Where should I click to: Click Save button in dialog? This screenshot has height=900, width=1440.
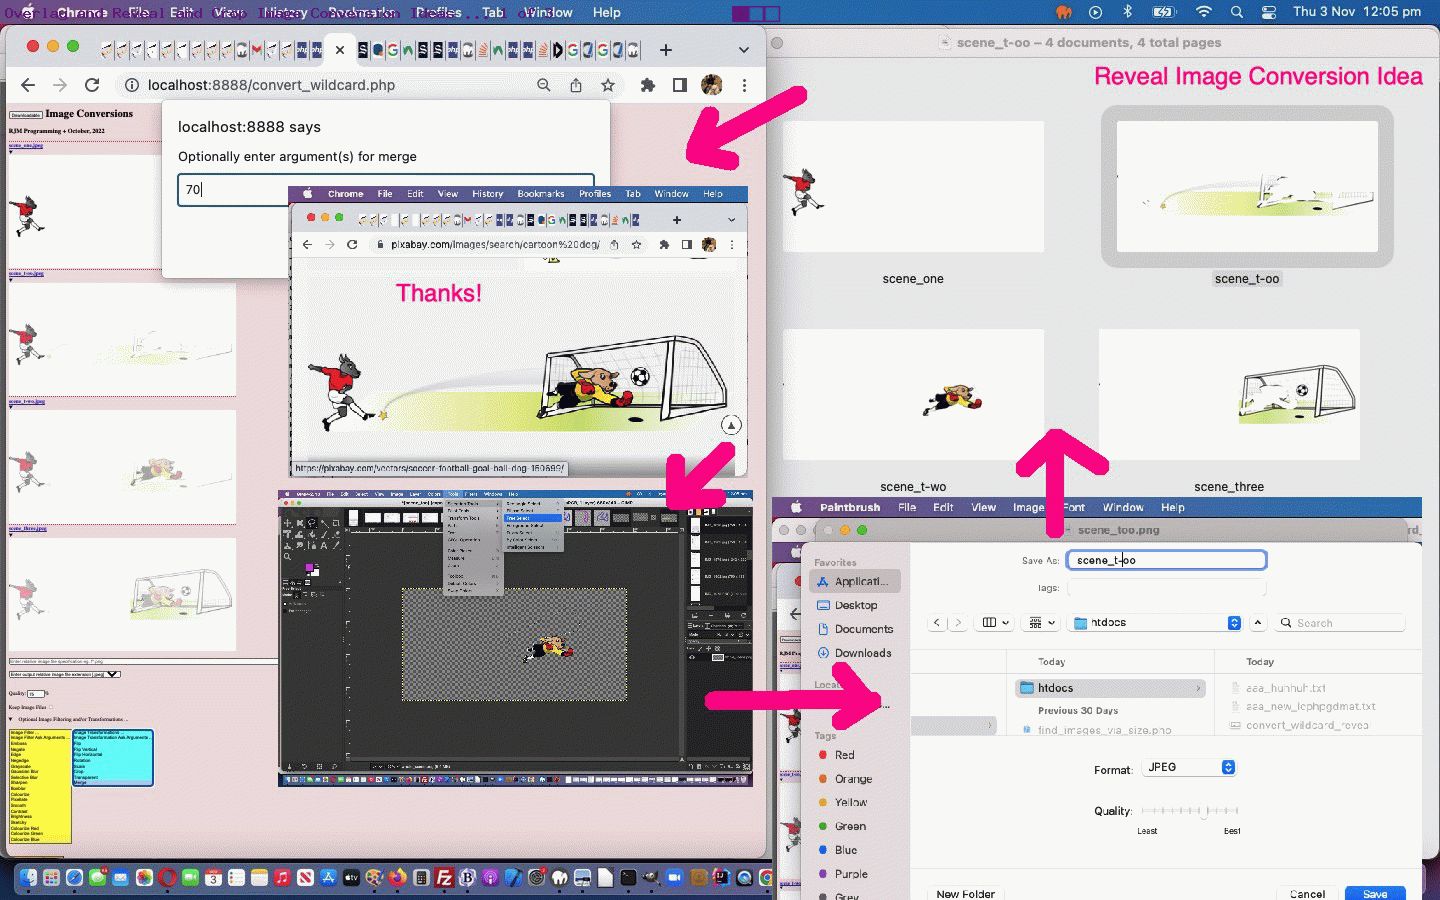tap(1375, 893)
